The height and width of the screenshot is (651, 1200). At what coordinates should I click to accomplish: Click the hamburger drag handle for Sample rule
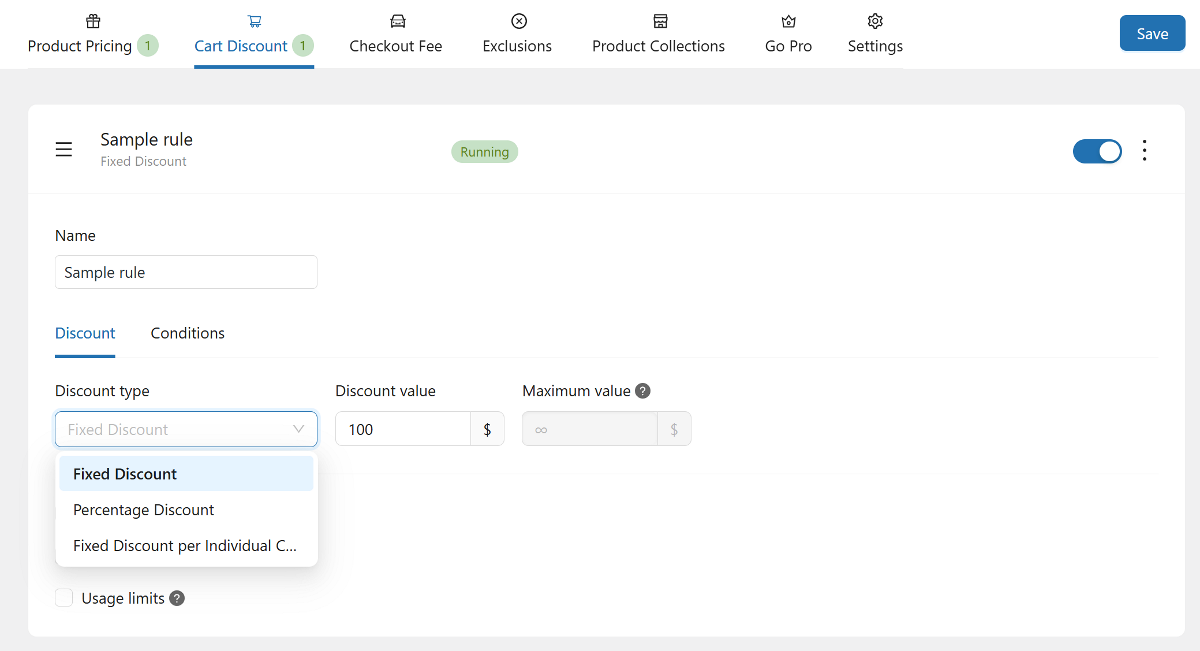coord(64,150)
